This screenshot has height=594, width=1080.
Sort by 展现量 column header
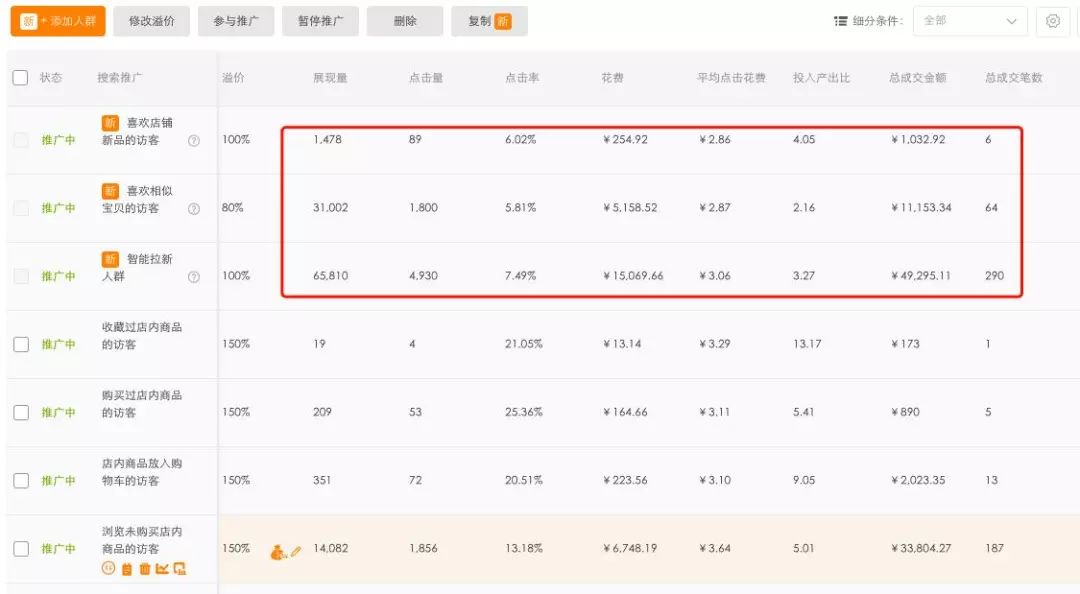(x=330, y=78)
